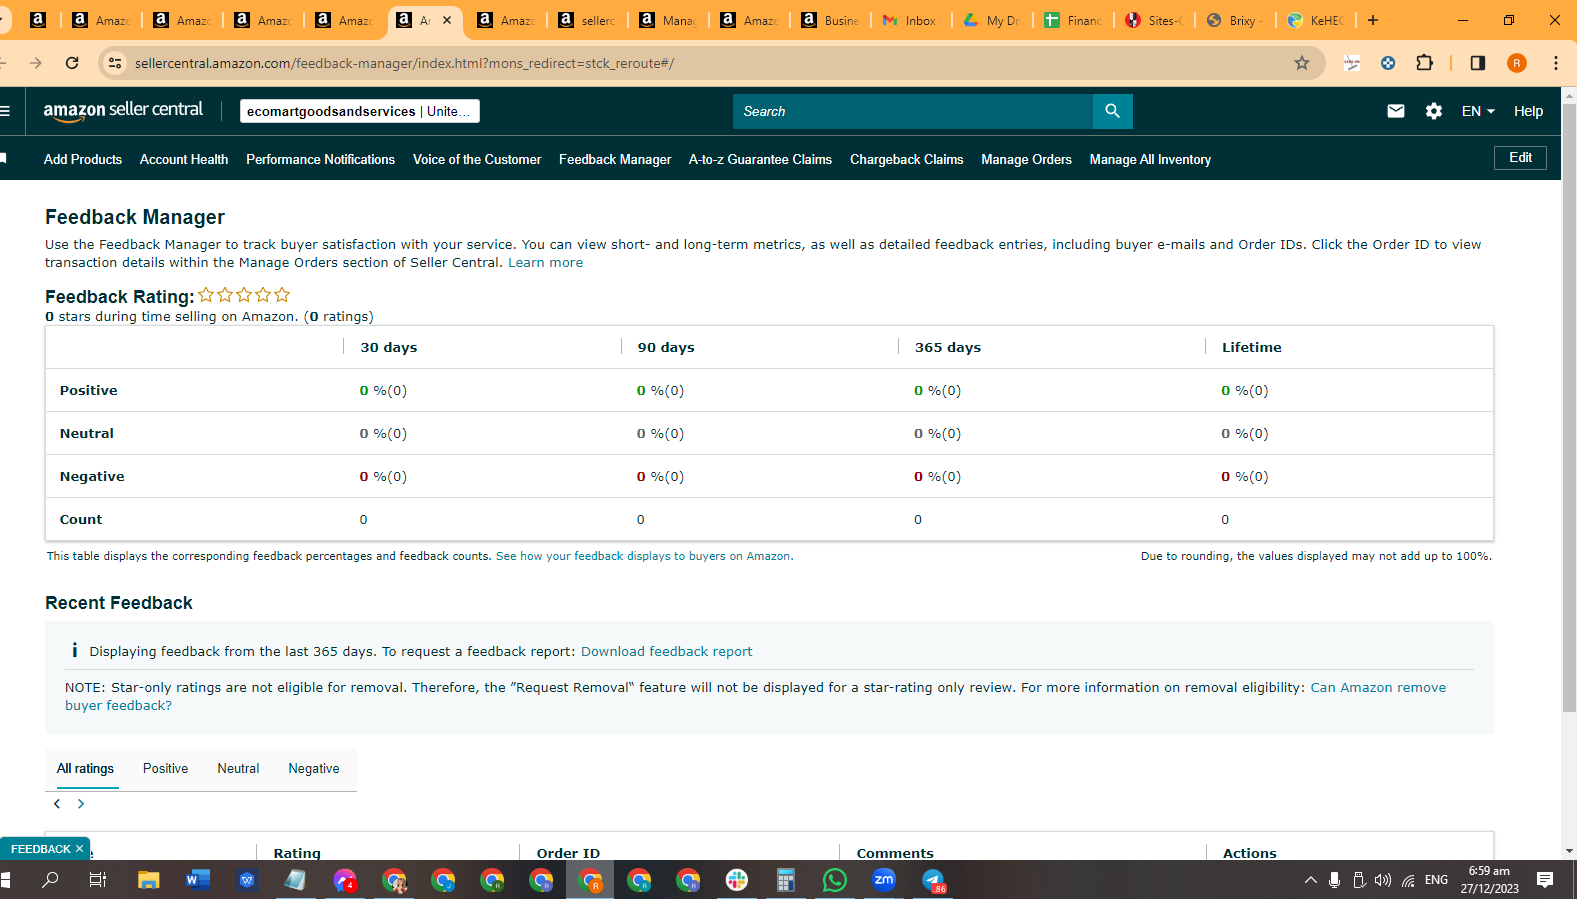Screen dimensions: 1577x899
Task: Click the Edit button in navigation bar
Action: pyautogui.click(x=1520, y=158)
